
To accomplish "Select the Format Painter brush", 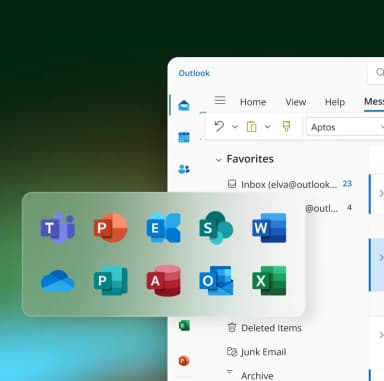I will (x=286, y=126).
